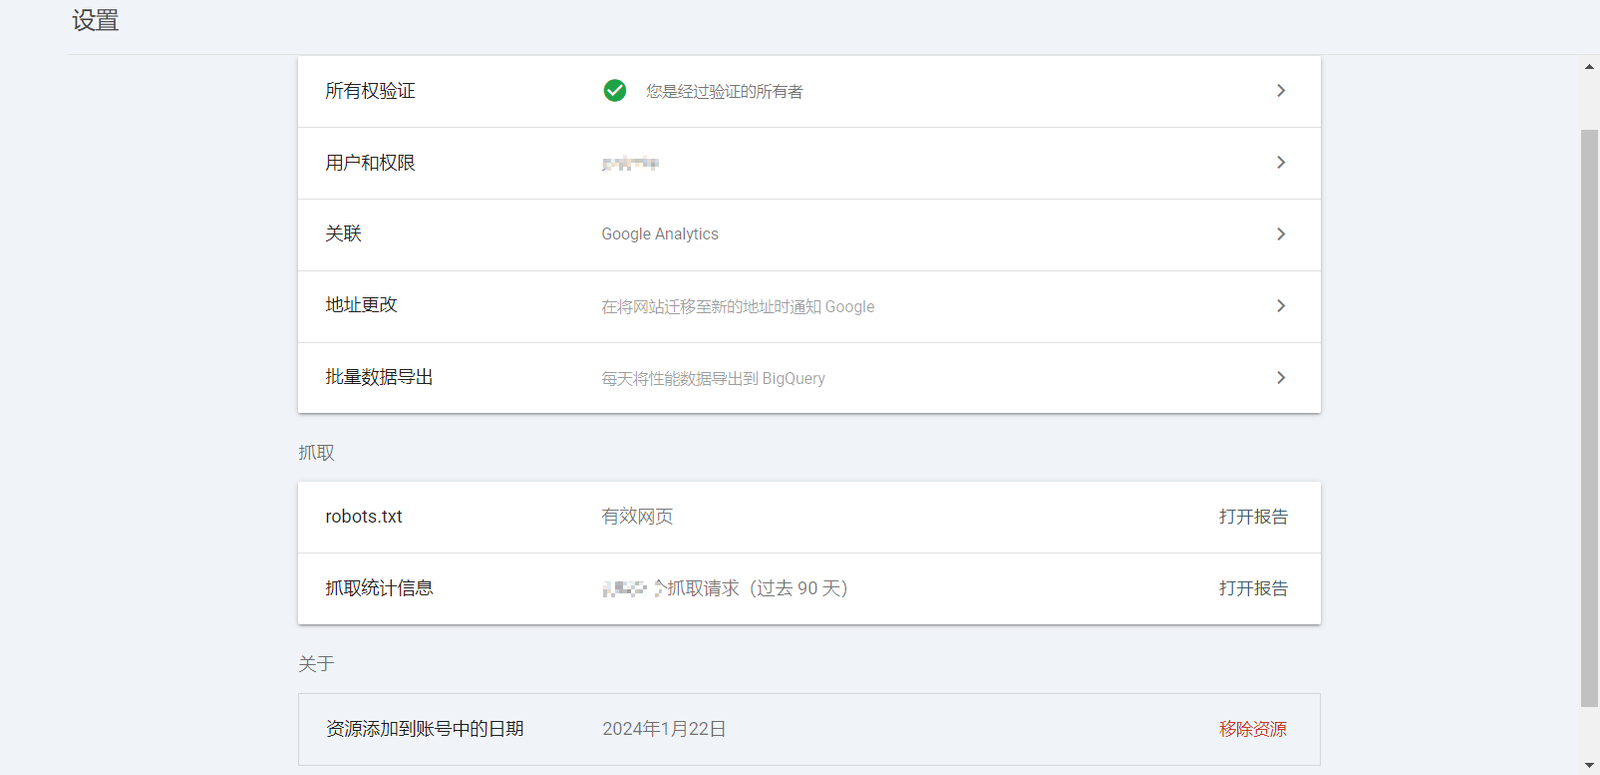Click the 抓取统计信息 row label
1600x775 pixels.
point(379,588)
